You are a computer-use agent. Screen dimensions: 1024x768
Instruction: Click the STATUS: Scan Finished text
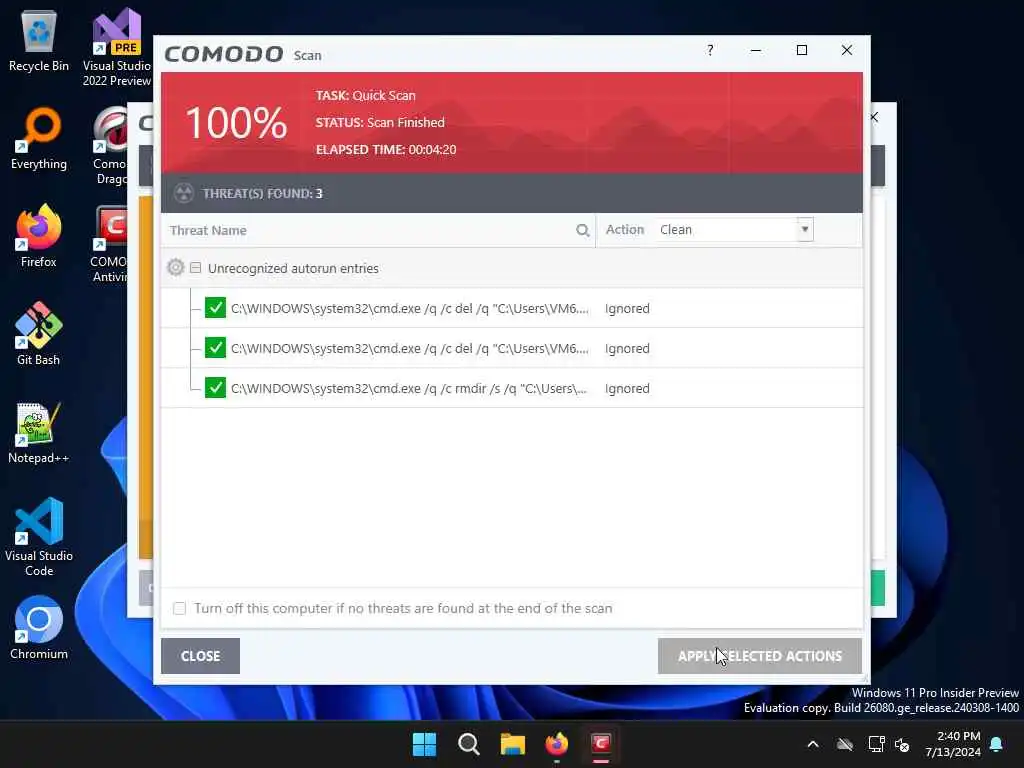pos(380,122)
